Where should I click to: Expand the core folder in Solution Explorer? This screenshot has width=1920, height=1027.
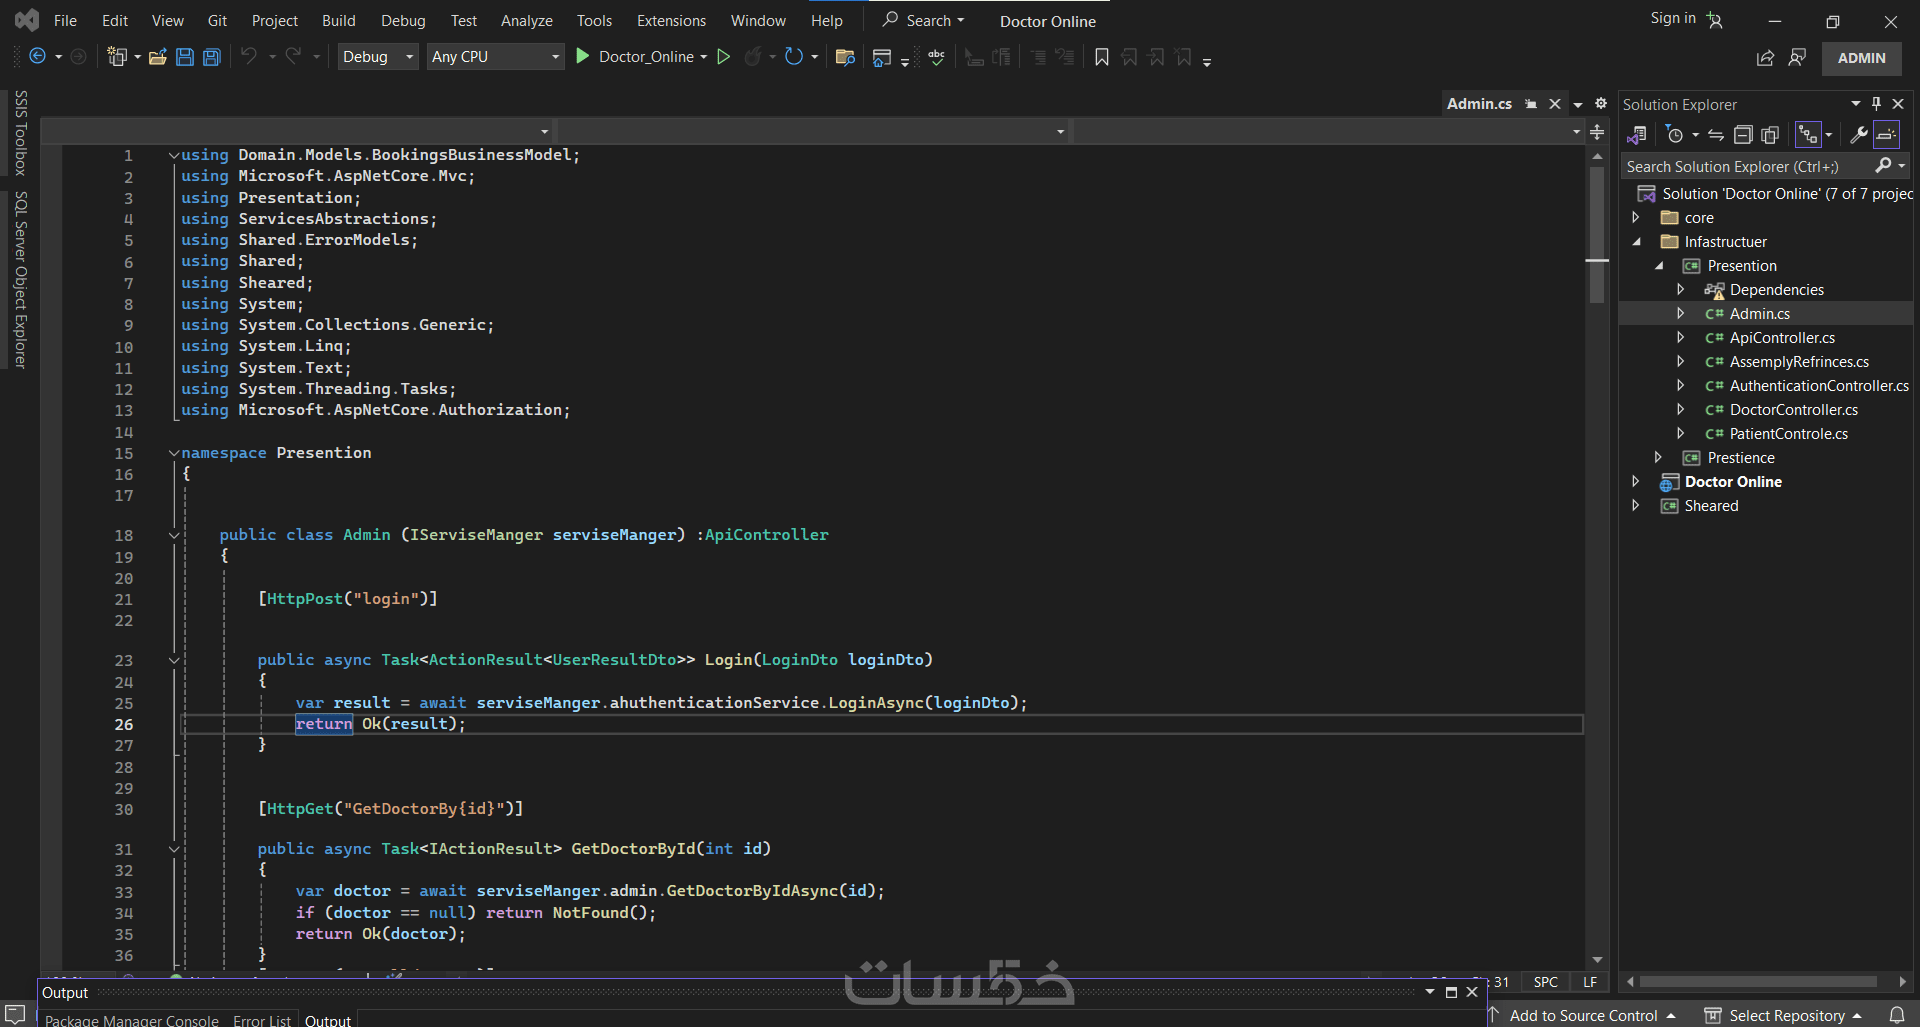coord(1636,218)
